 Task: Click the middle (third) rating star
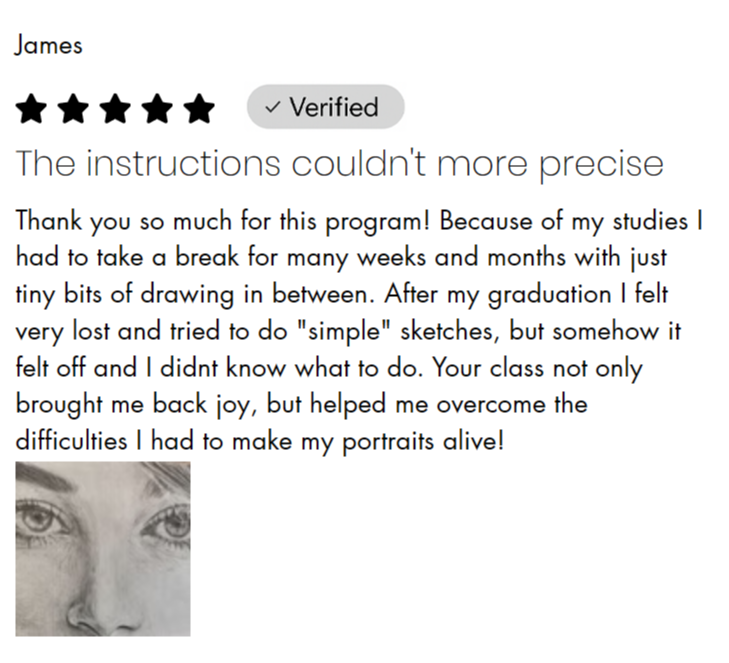coord(115,108)
